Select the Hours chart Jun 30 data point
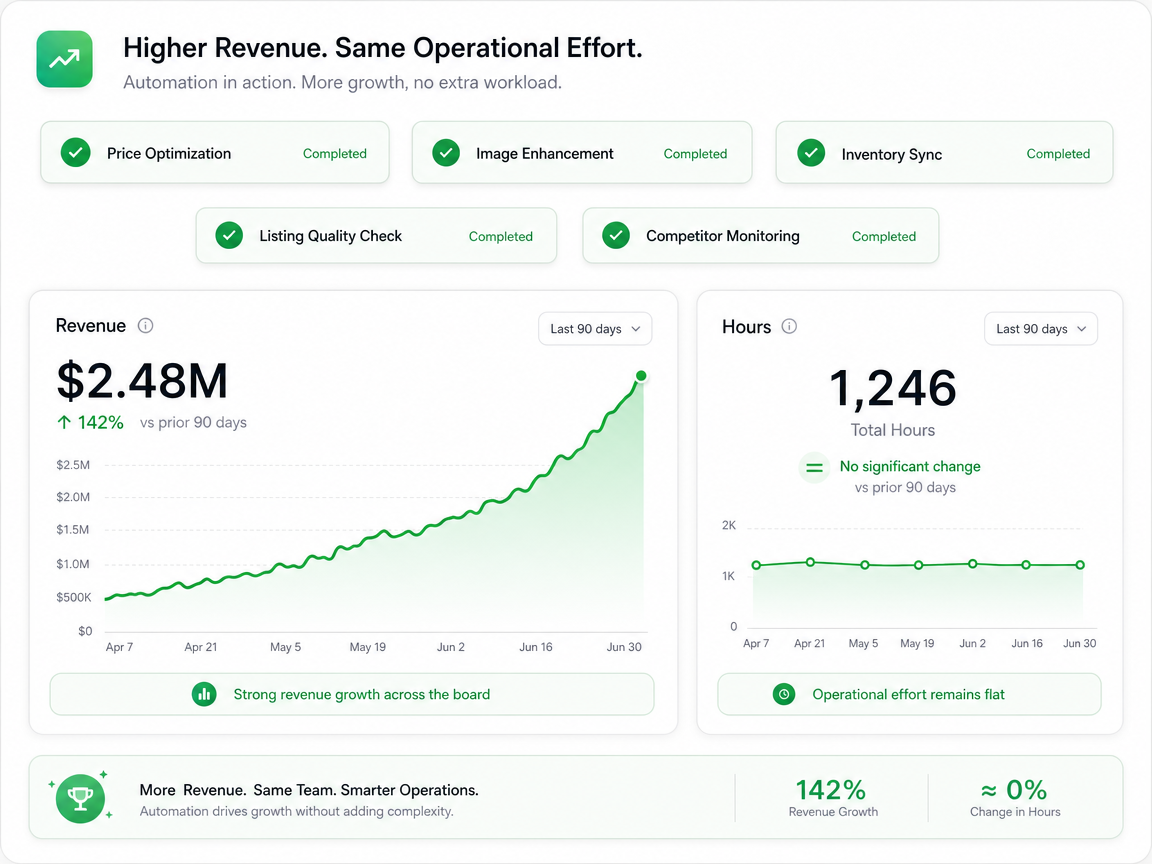The width and height of the screenshot is (1152, 864). tap(1080, 565)
